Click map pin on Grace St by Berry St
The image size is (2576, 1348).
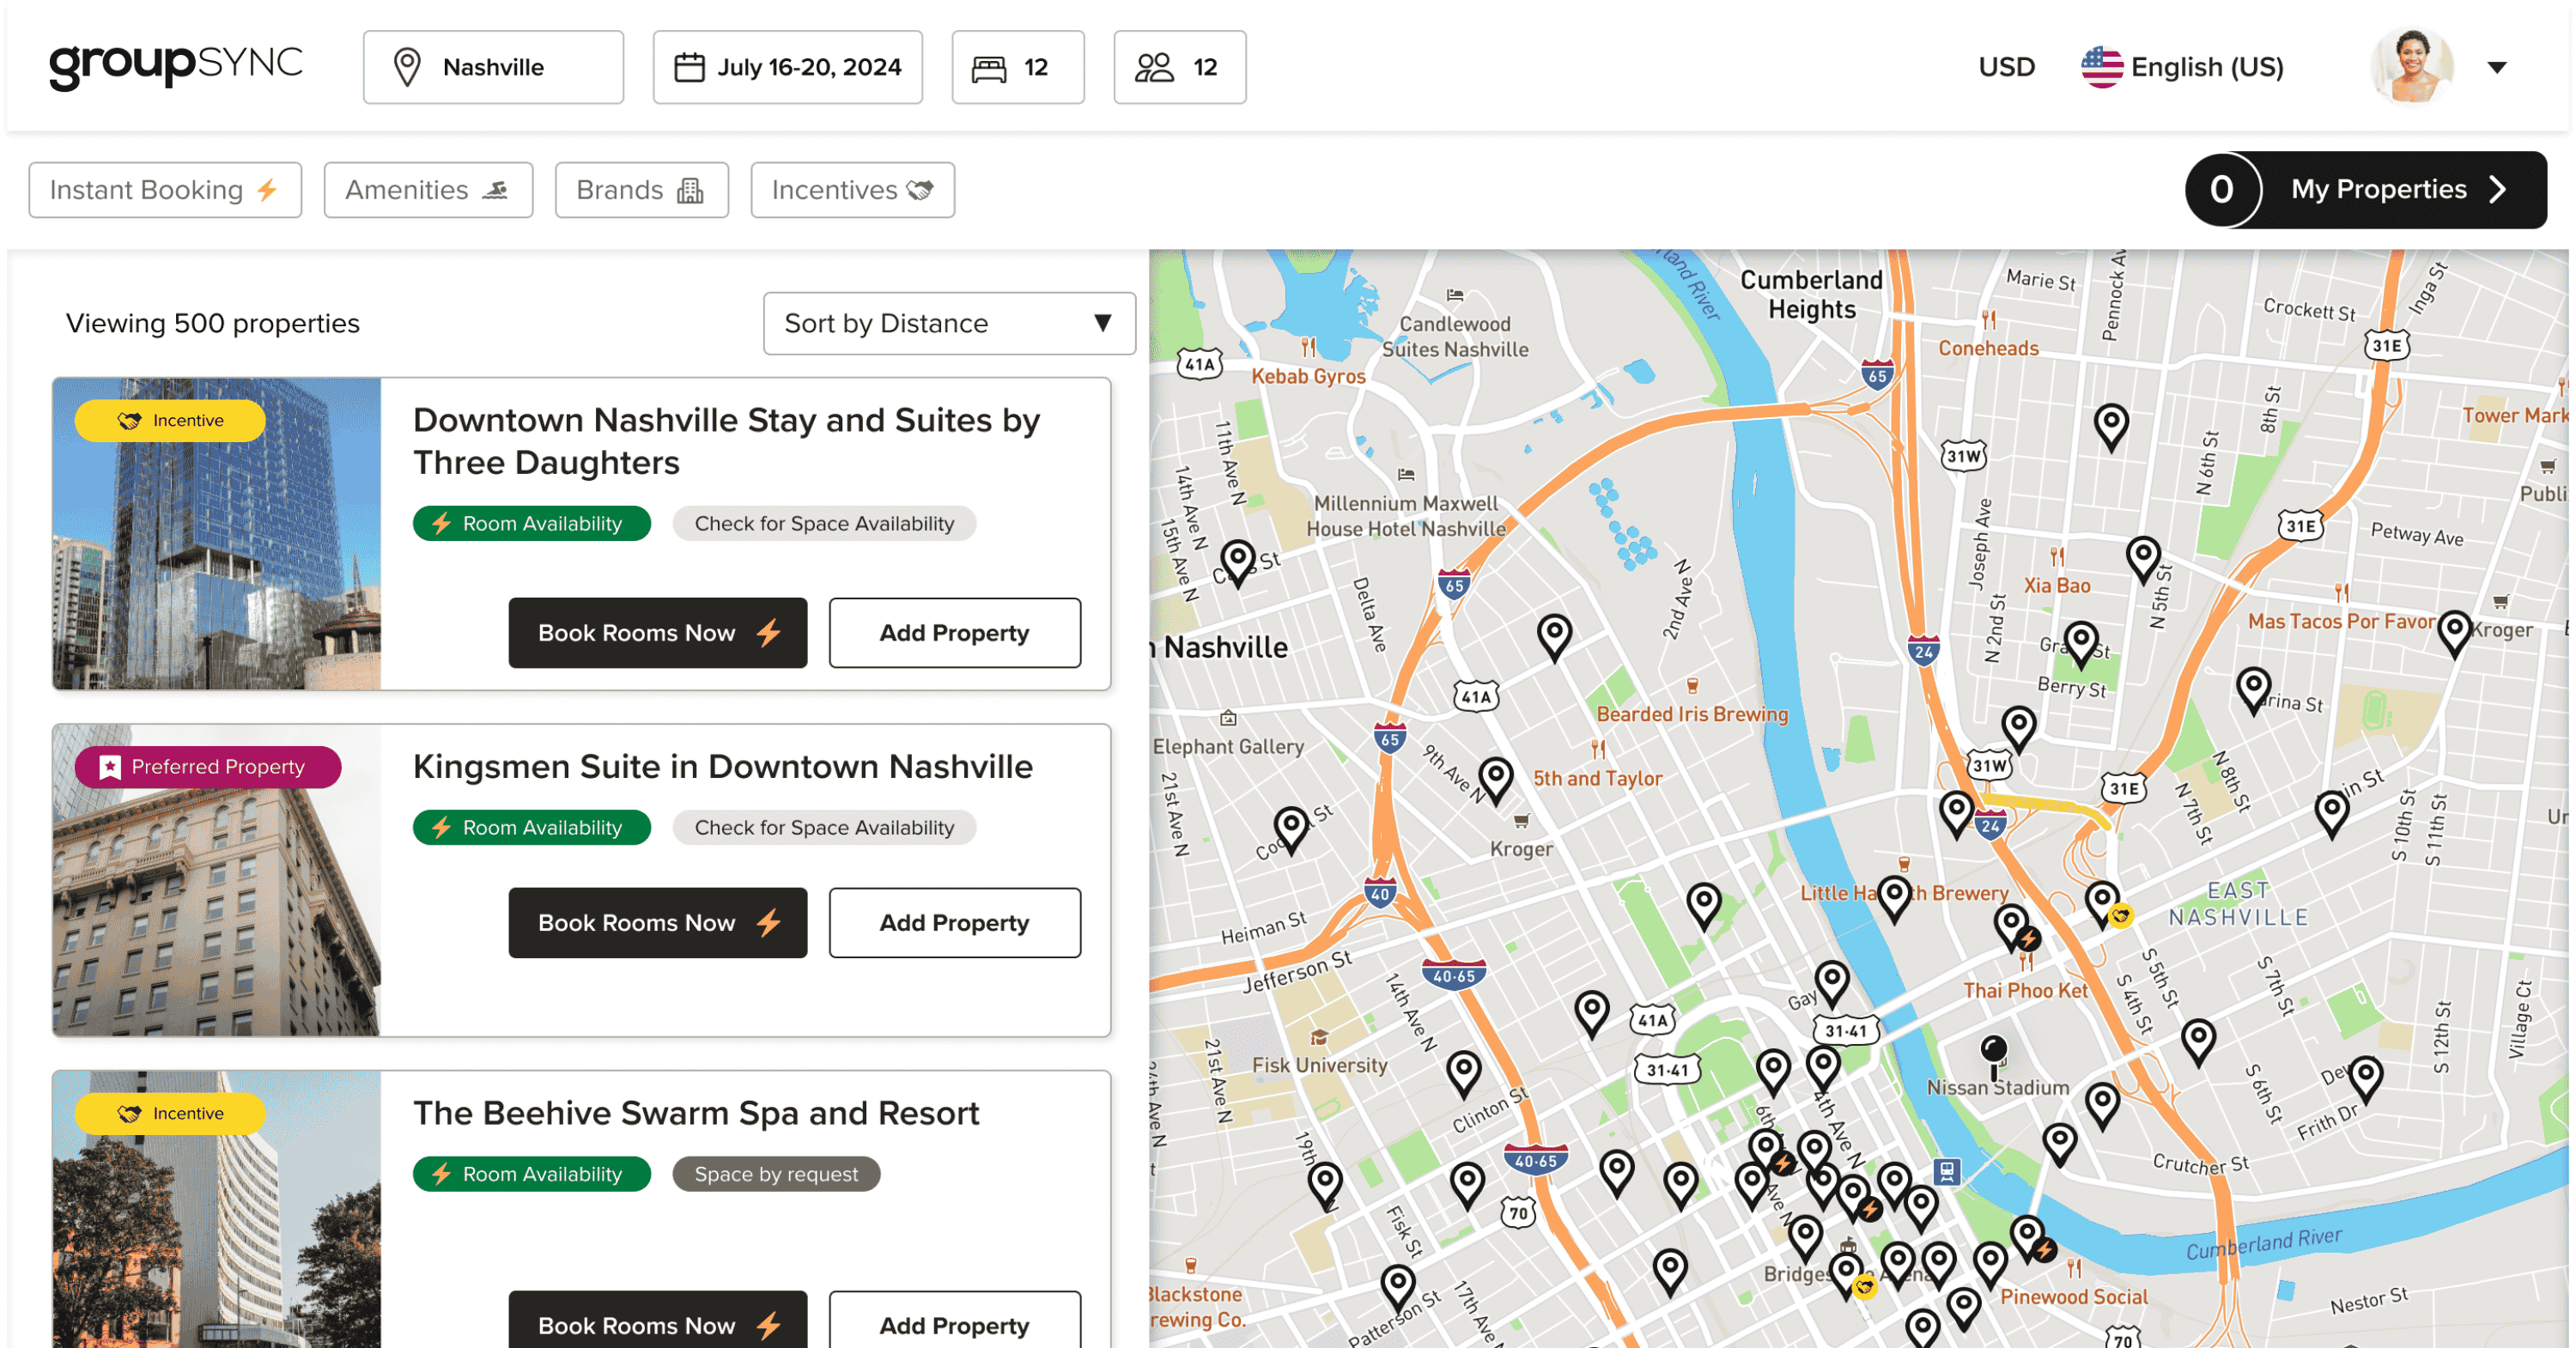(2081, 645)
